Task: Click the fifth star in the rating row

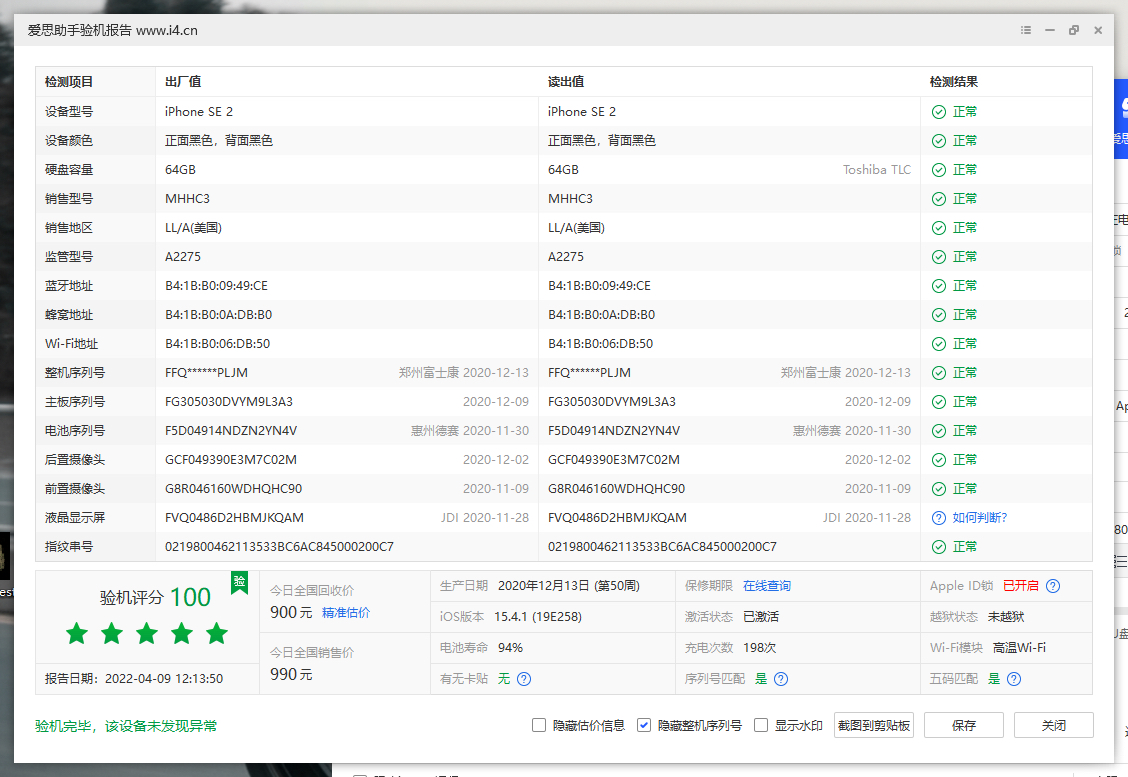Action: (x=216, y=633)
